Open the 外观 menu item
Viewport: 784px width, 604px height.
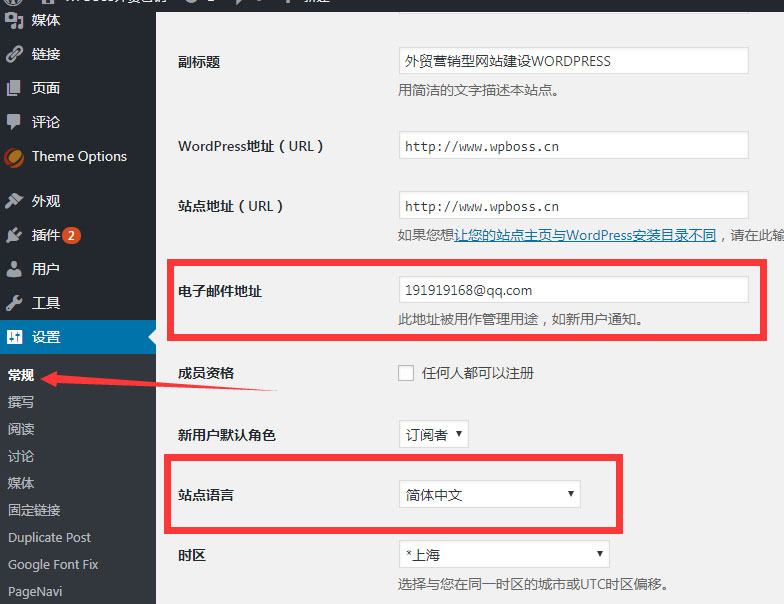(x=46, y=200)
